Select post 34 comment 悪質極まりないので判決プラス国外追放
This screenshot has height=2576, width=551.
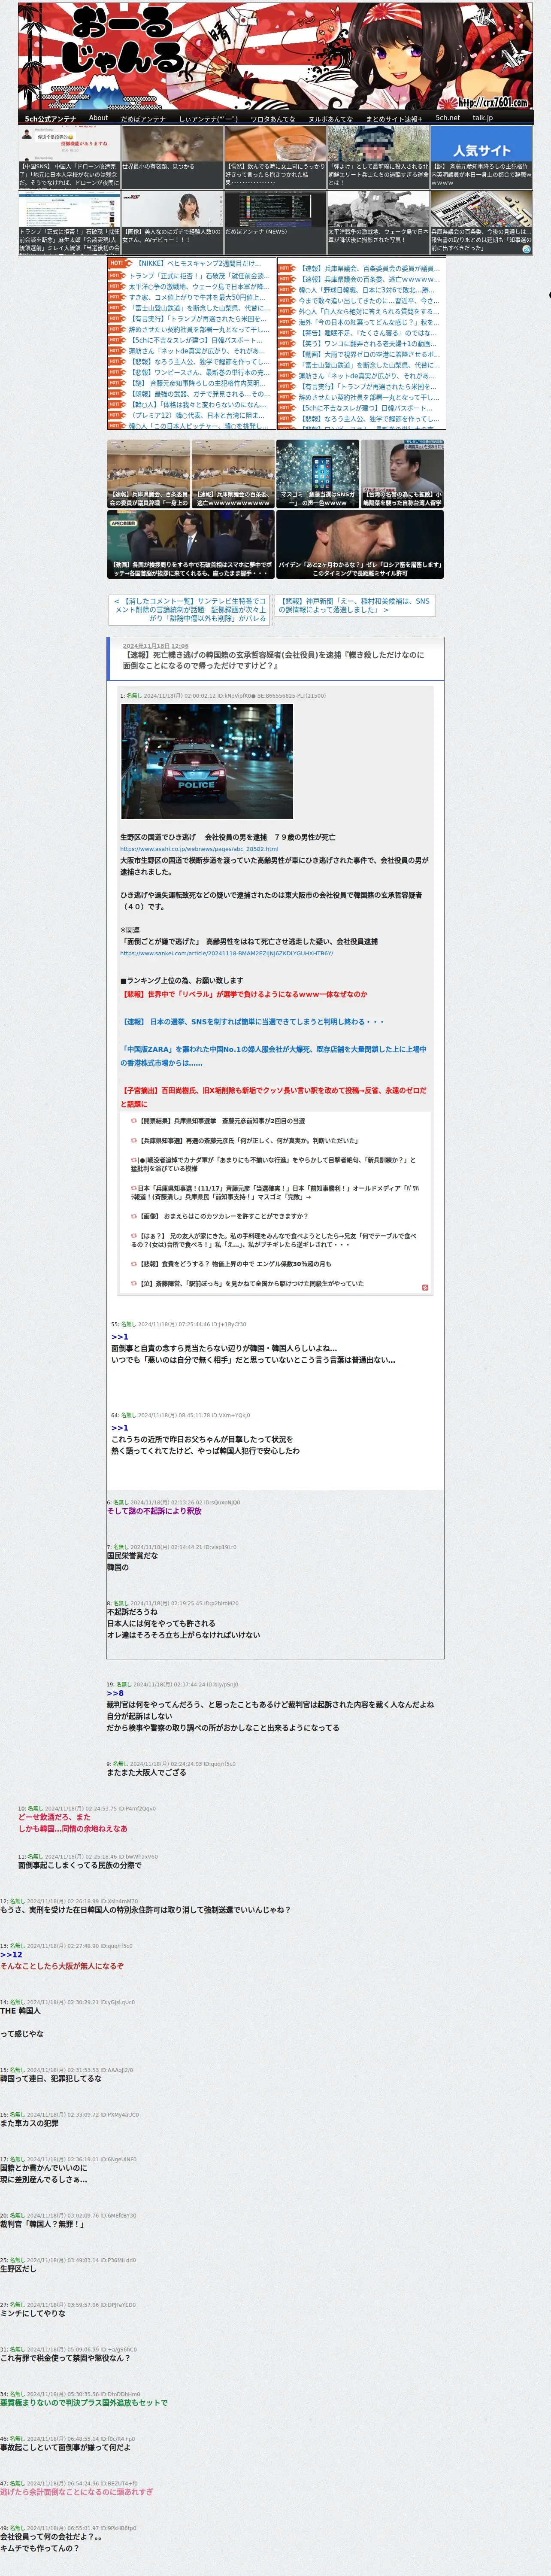[x=84, y=2402]
